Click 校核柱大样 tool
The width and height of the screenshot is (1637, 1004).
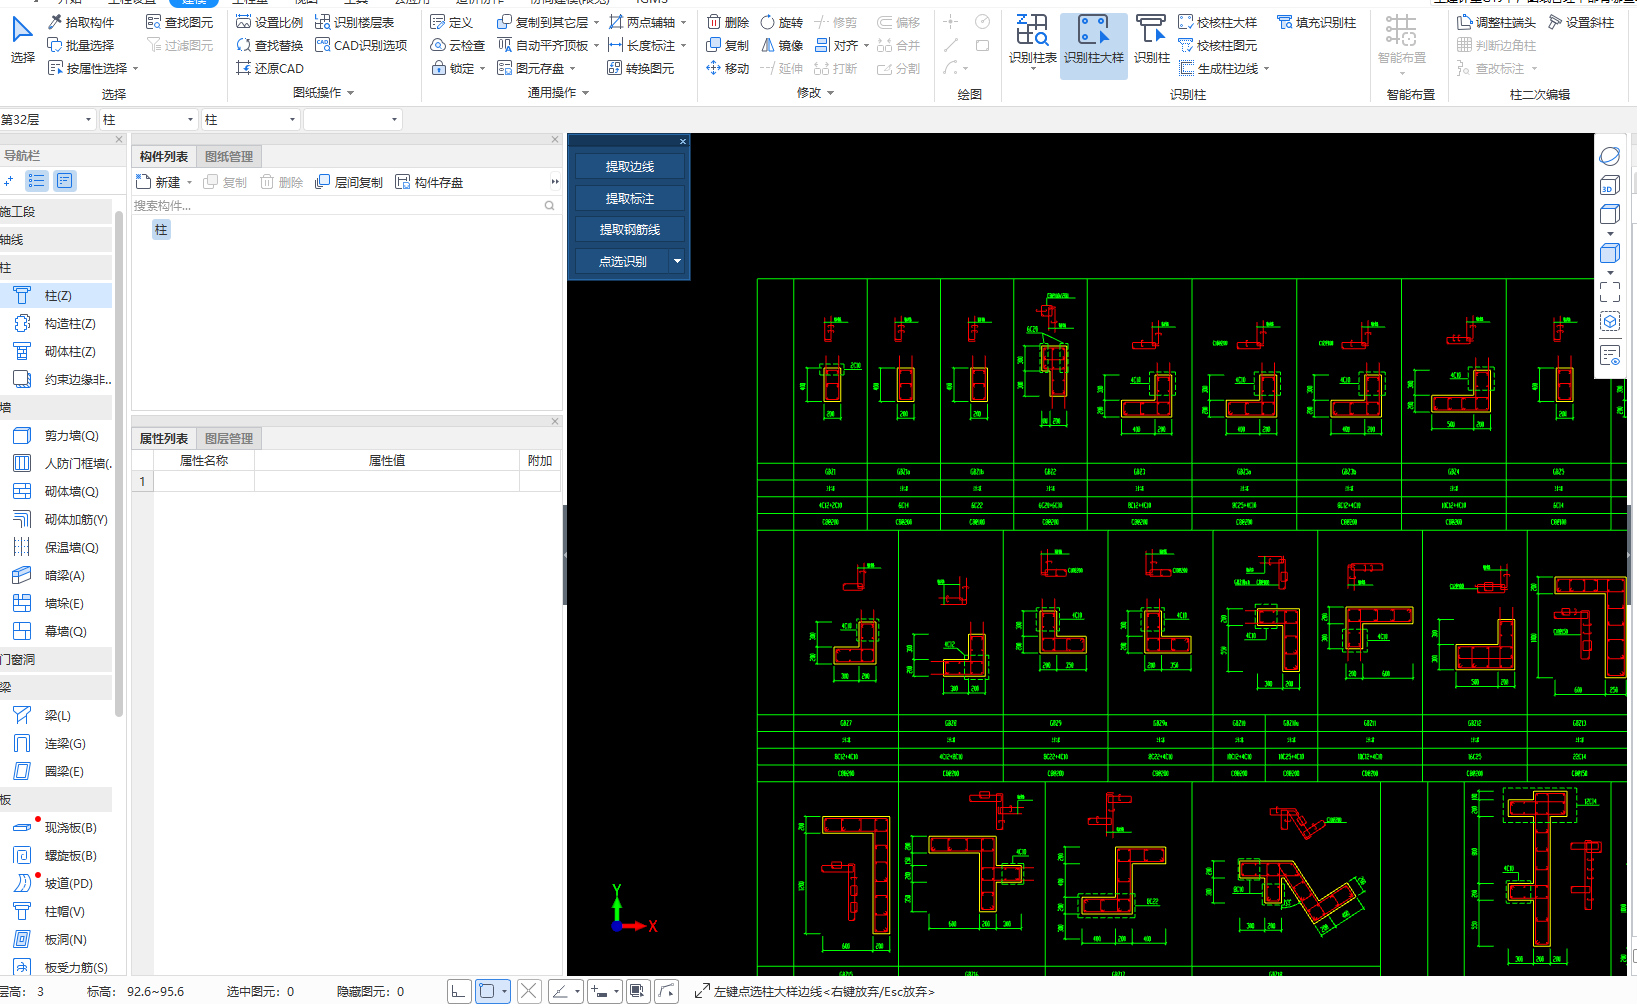point(1218,22)
